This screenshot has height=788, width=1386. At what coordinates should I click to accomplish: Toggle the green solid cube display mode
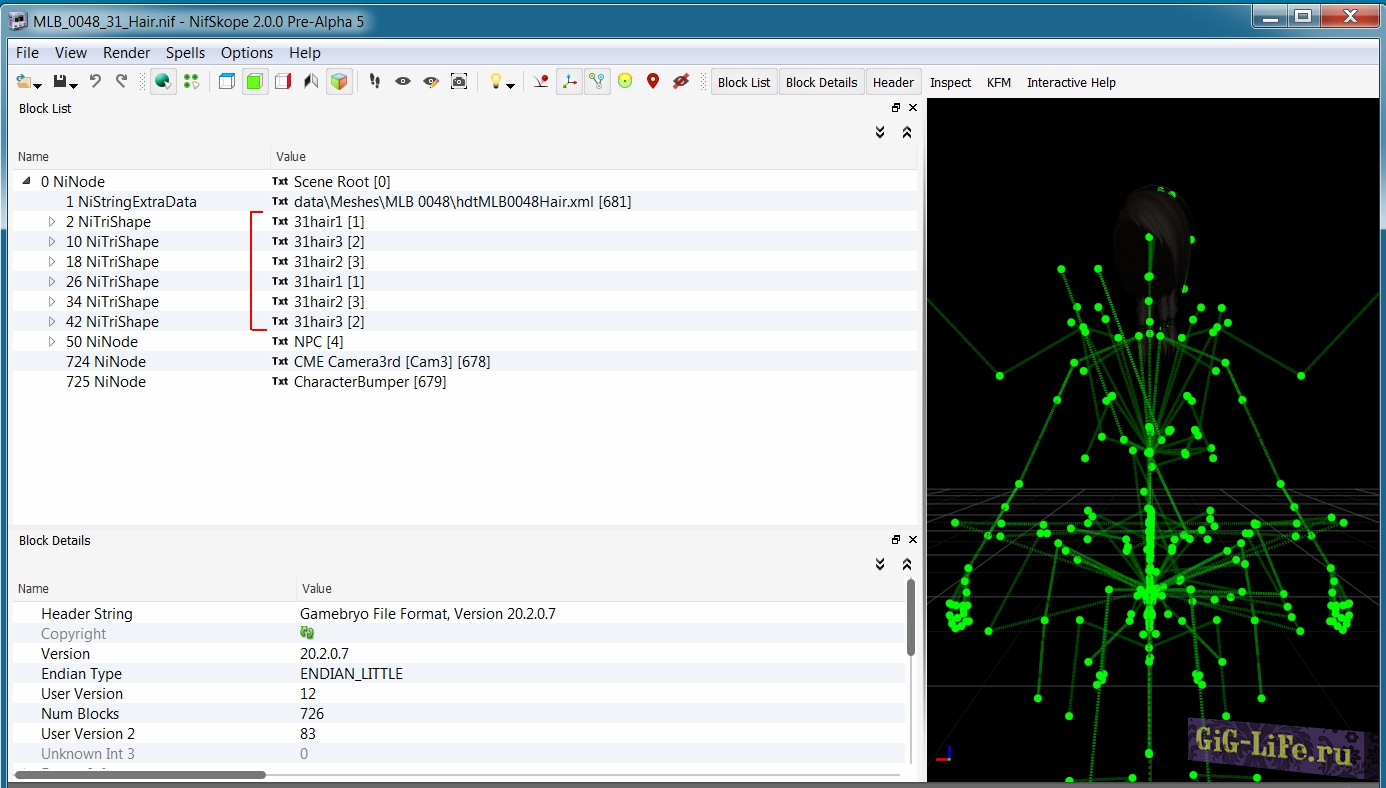(x=255, y=82)
